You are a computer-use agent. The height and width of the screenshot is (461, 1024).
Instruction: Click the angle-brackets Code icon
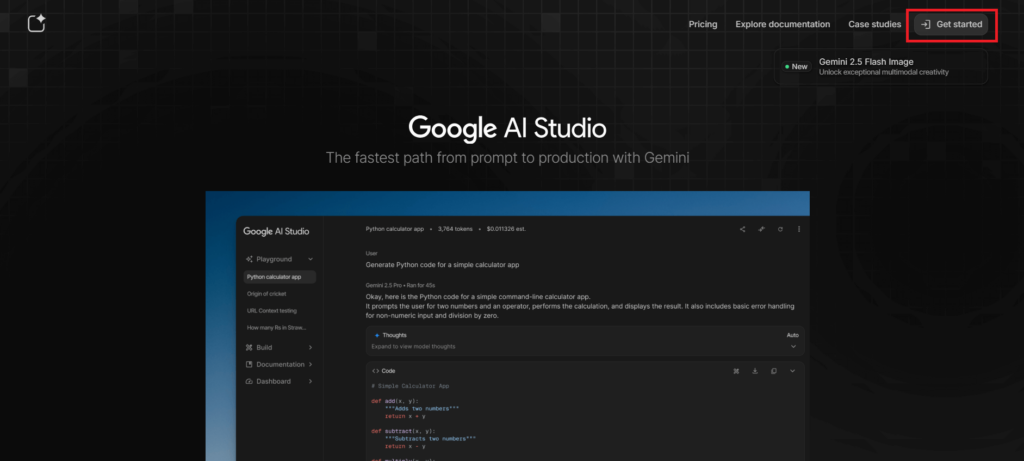tap(376, 371)
